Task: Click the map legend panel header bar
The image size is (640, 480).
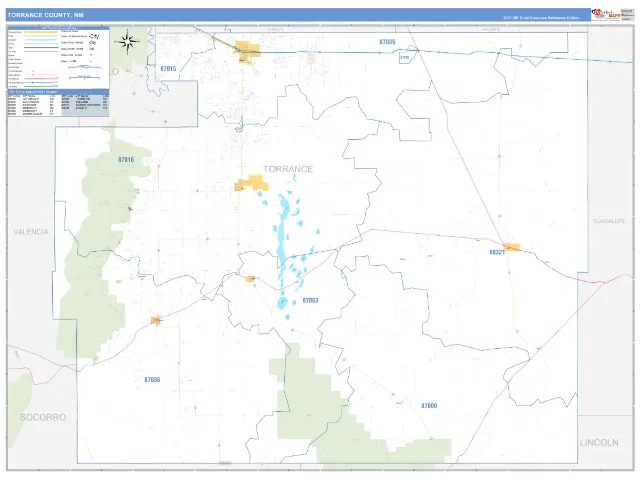Action: (x=58, y=28)
